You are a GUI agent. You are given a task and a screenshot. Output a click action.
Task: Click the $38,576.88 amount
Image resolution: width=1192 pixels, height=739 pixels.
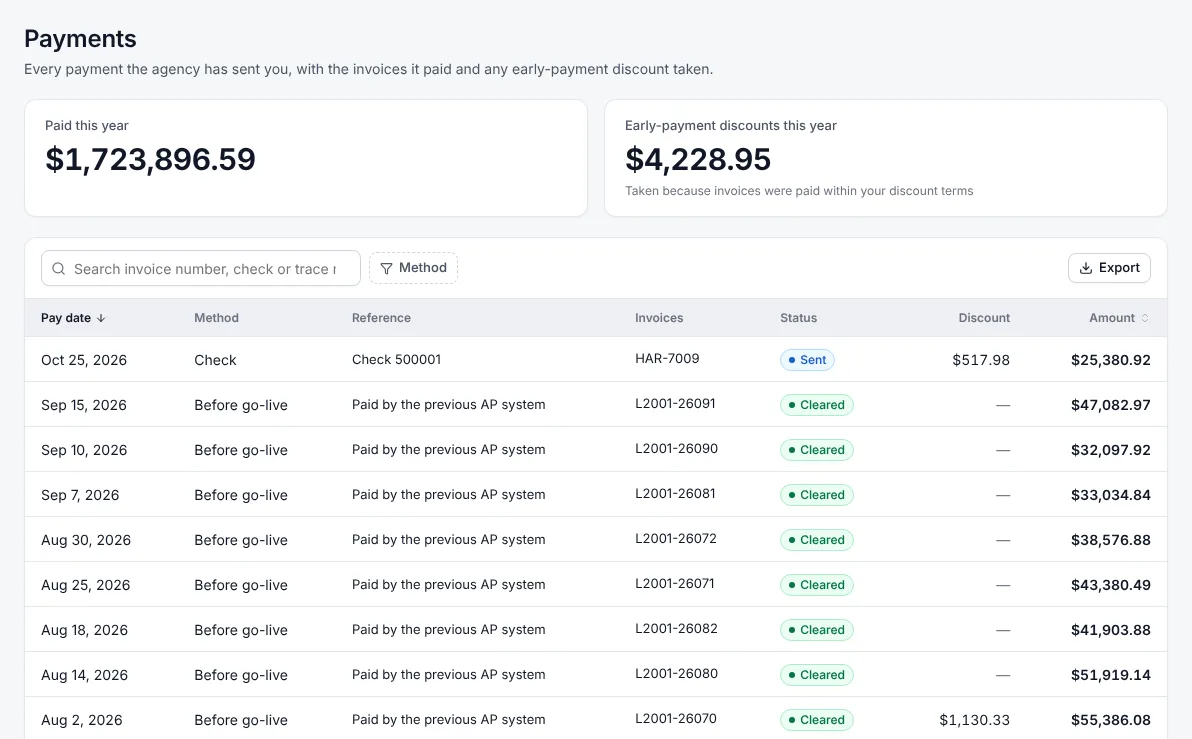[x=1111, y=539]
